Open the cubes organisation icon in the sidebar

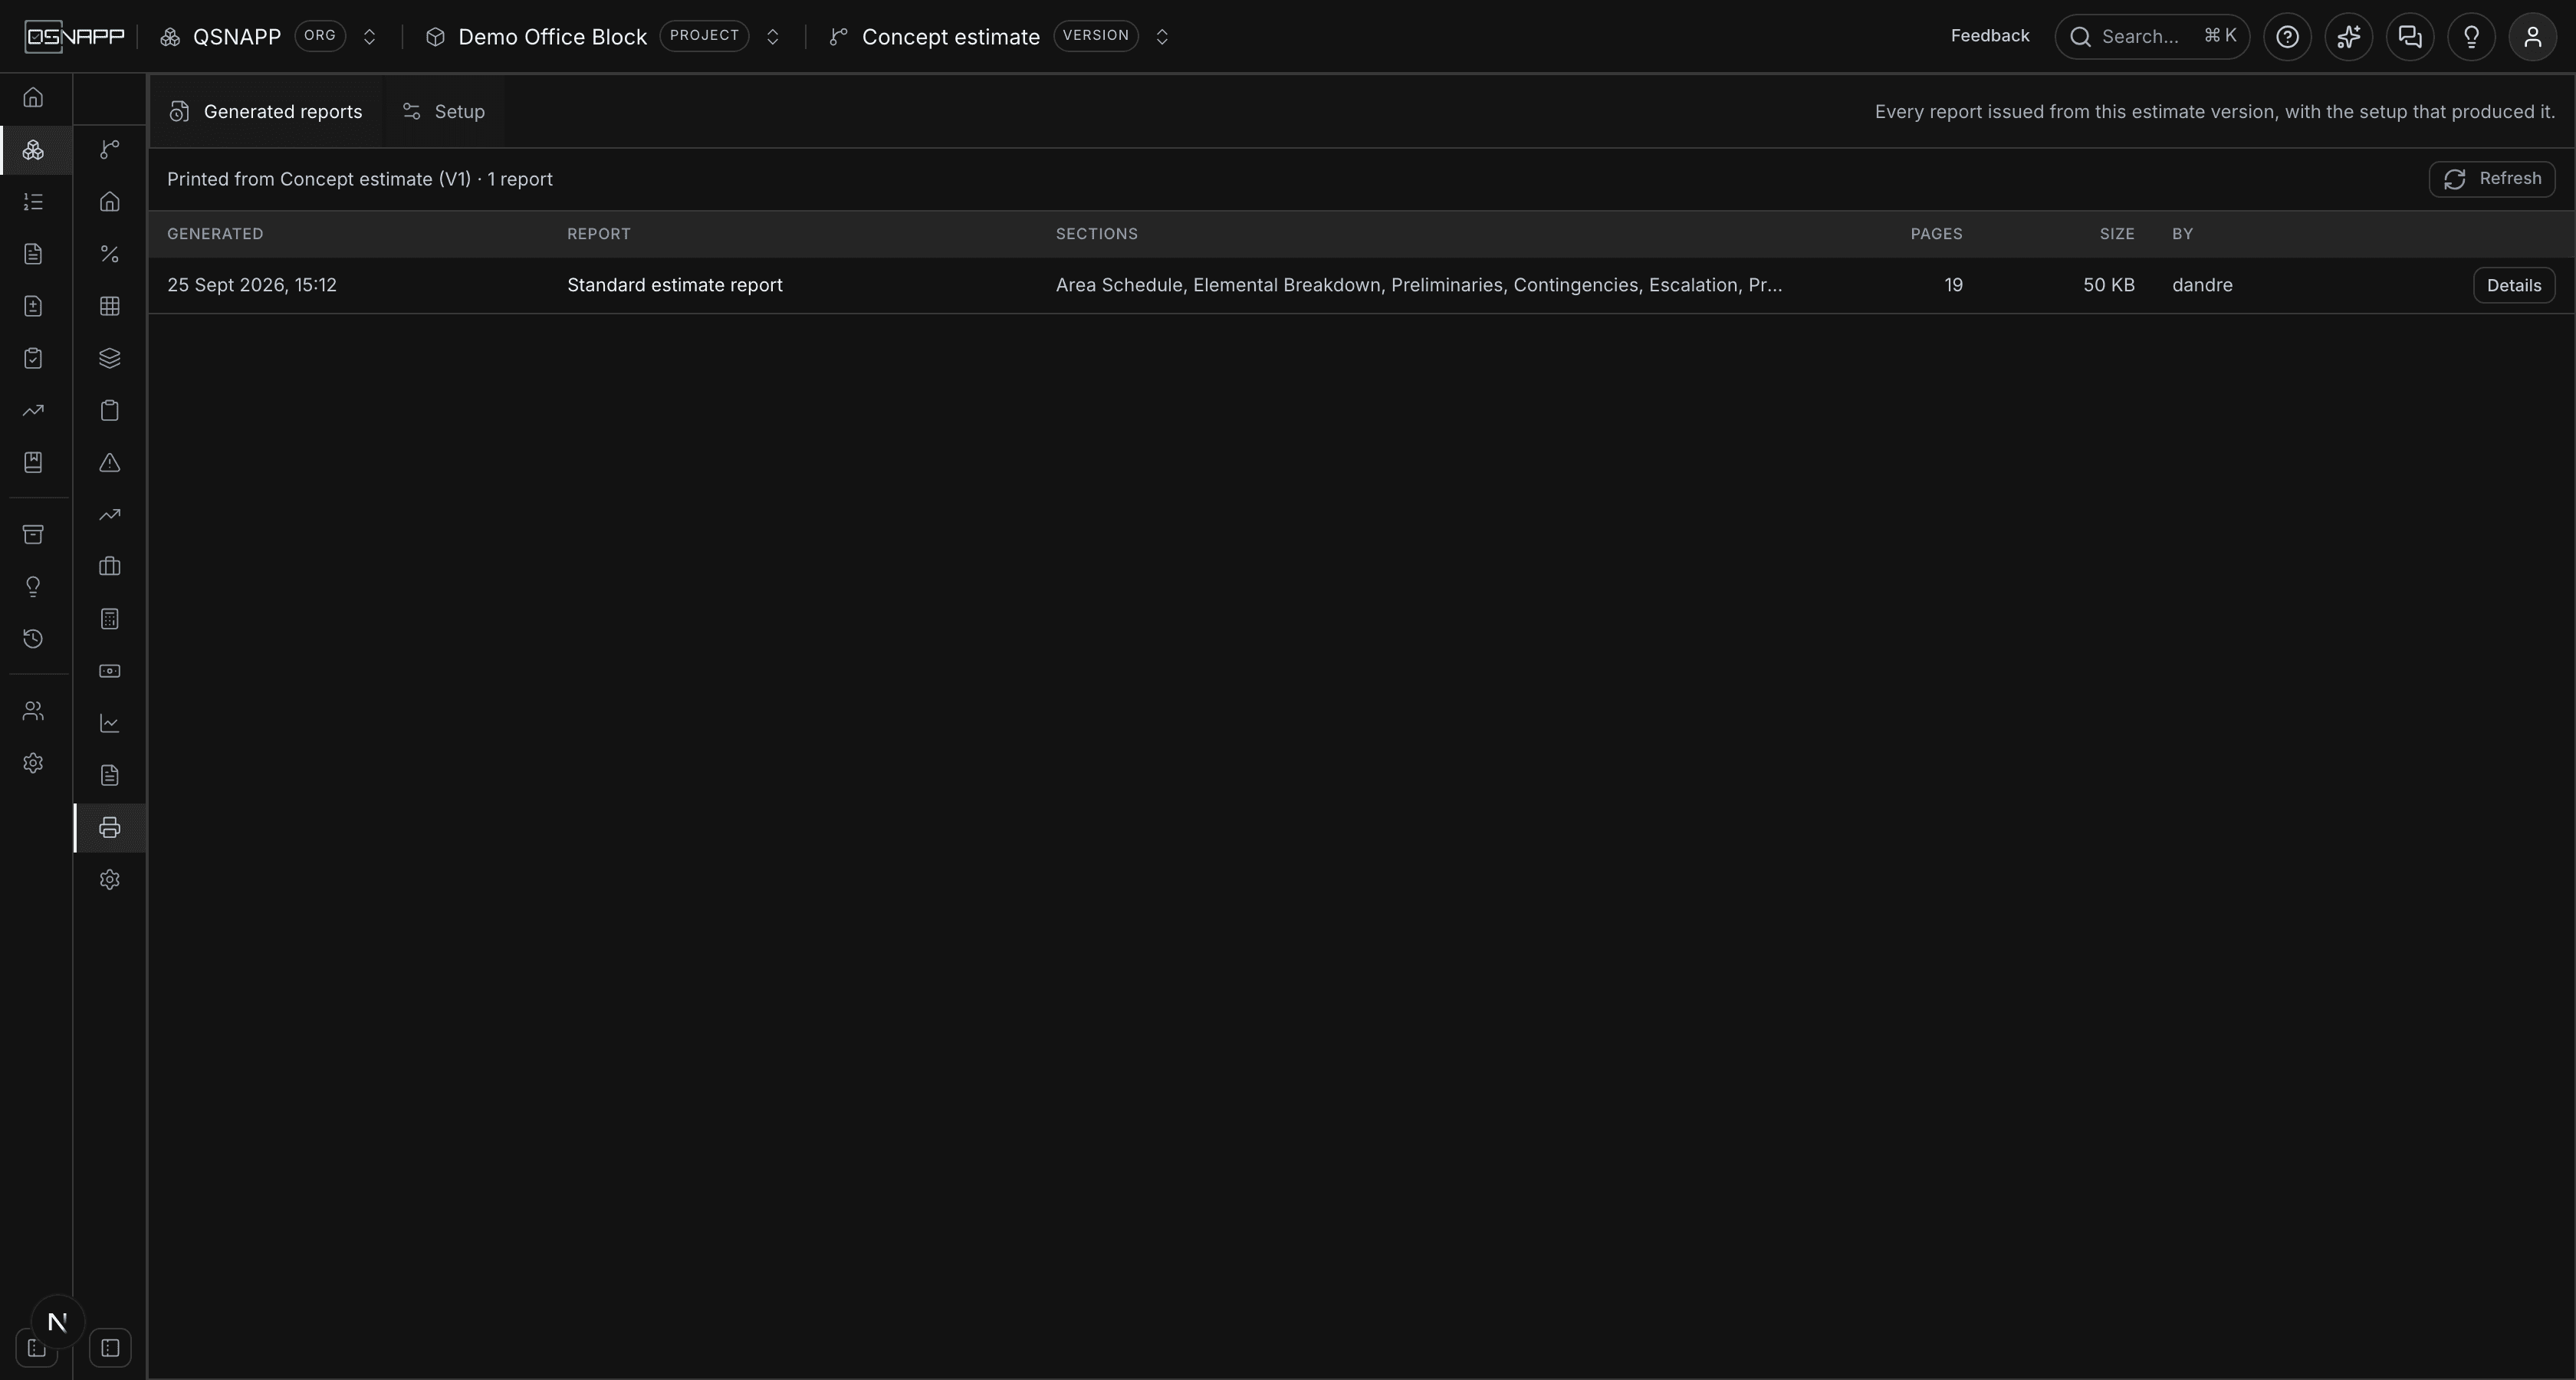pyautogui.click(x=33, y=150)
